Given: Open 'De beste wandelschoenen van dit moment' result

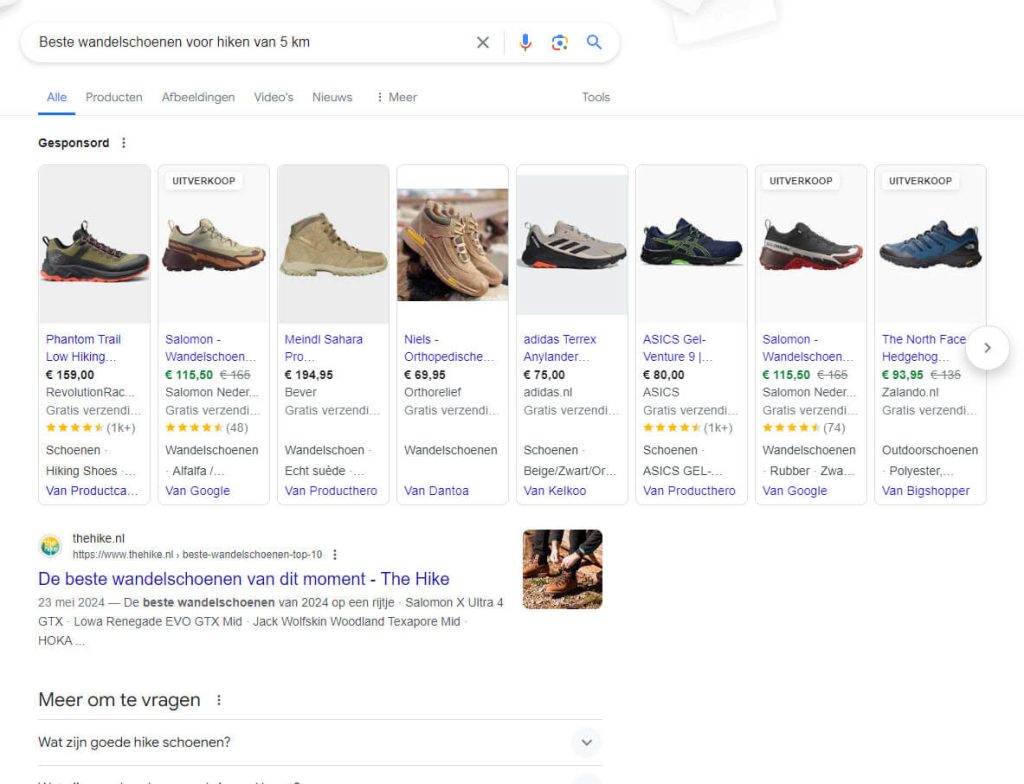Looking at the screenshot, I should [x=244, y=579].
